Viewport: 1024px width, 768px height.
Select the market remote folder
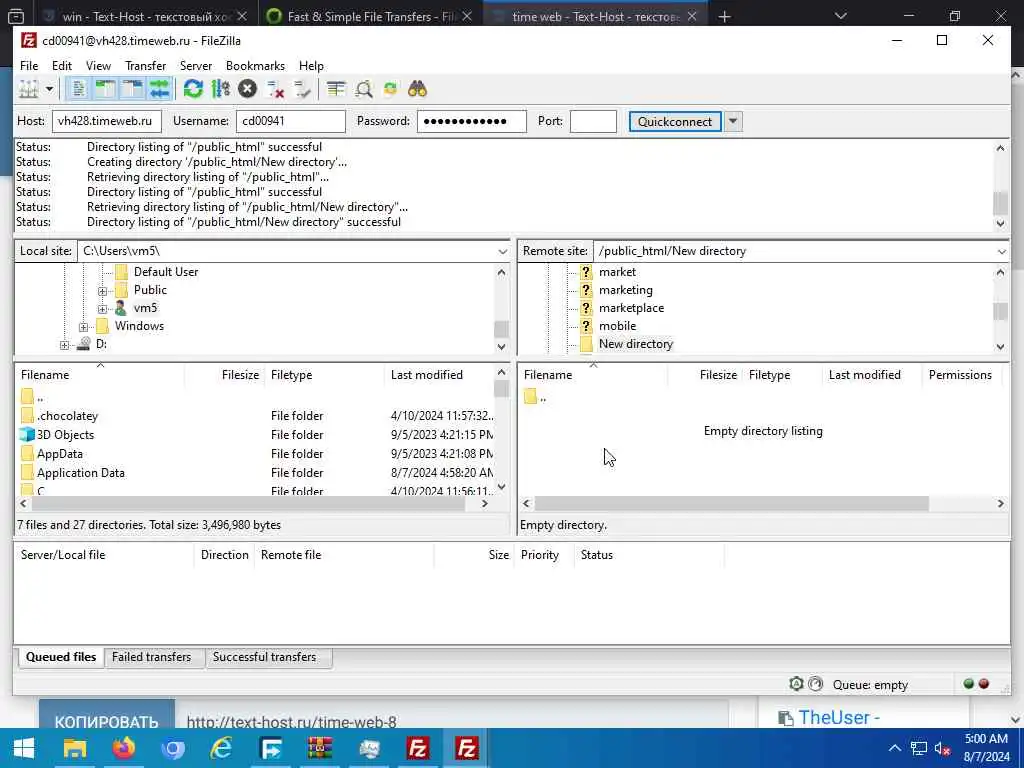tap(617, 272)
